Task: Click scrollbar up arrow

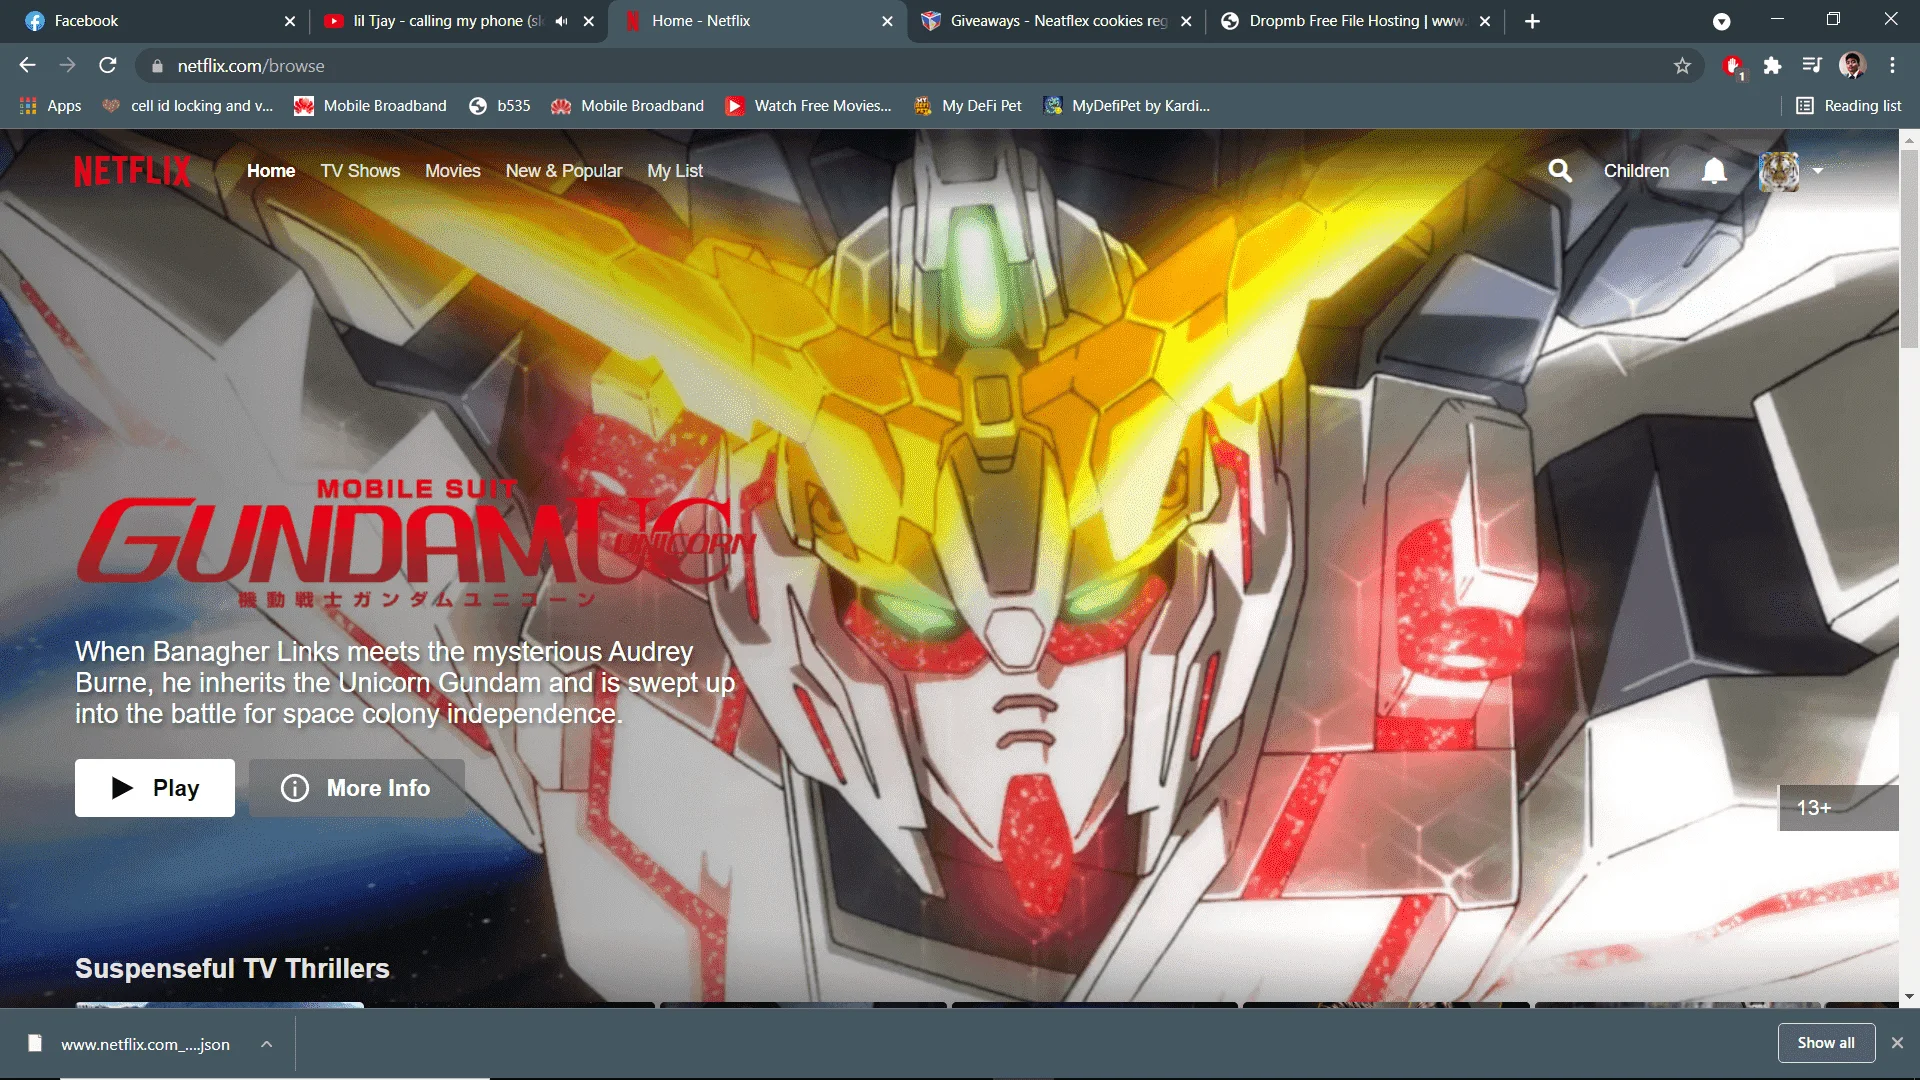Action: [x=1909, y=140]
